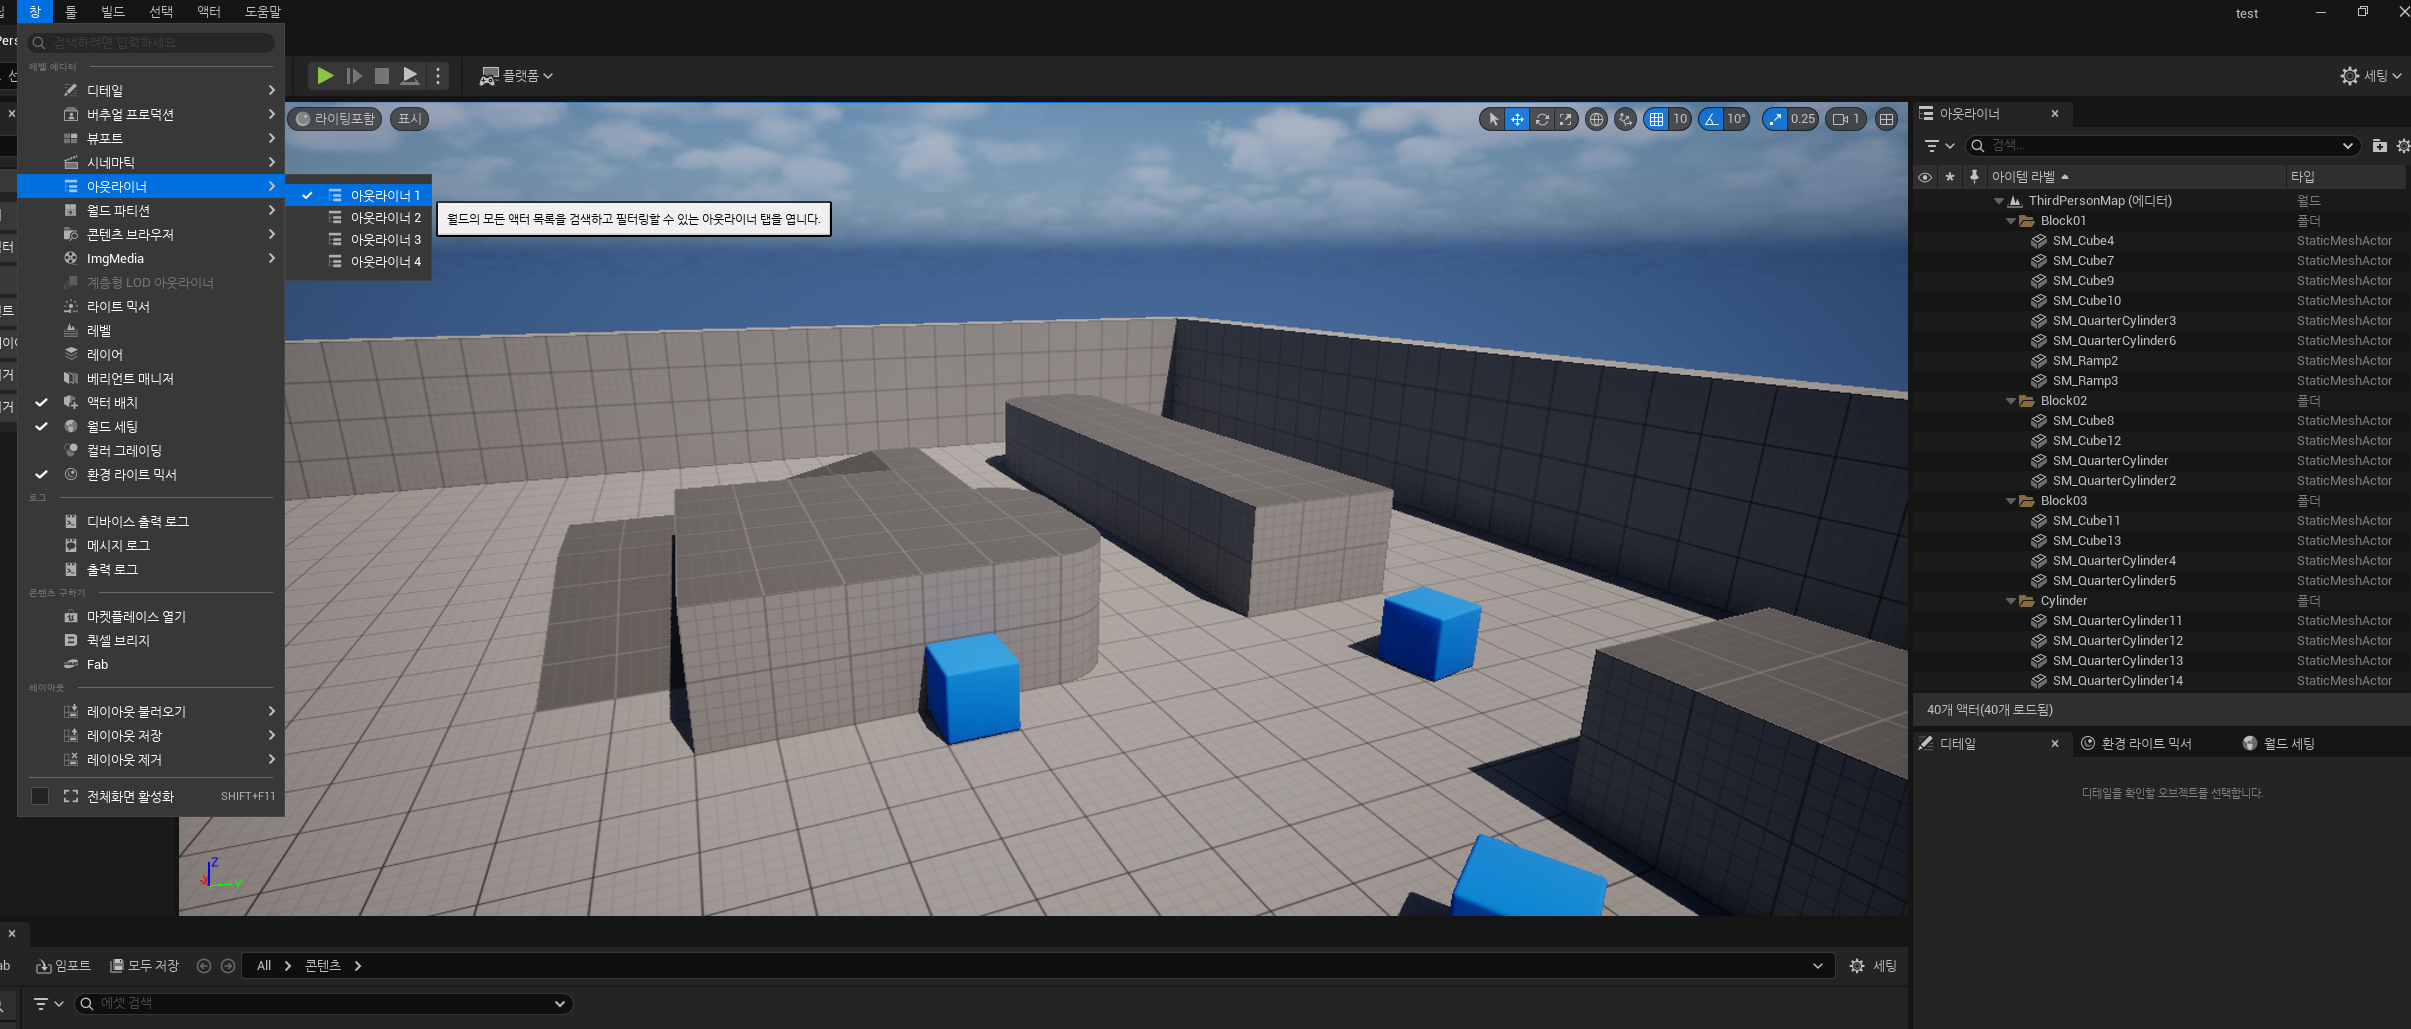Open the play mode options three-dot menu

point(438,76)
